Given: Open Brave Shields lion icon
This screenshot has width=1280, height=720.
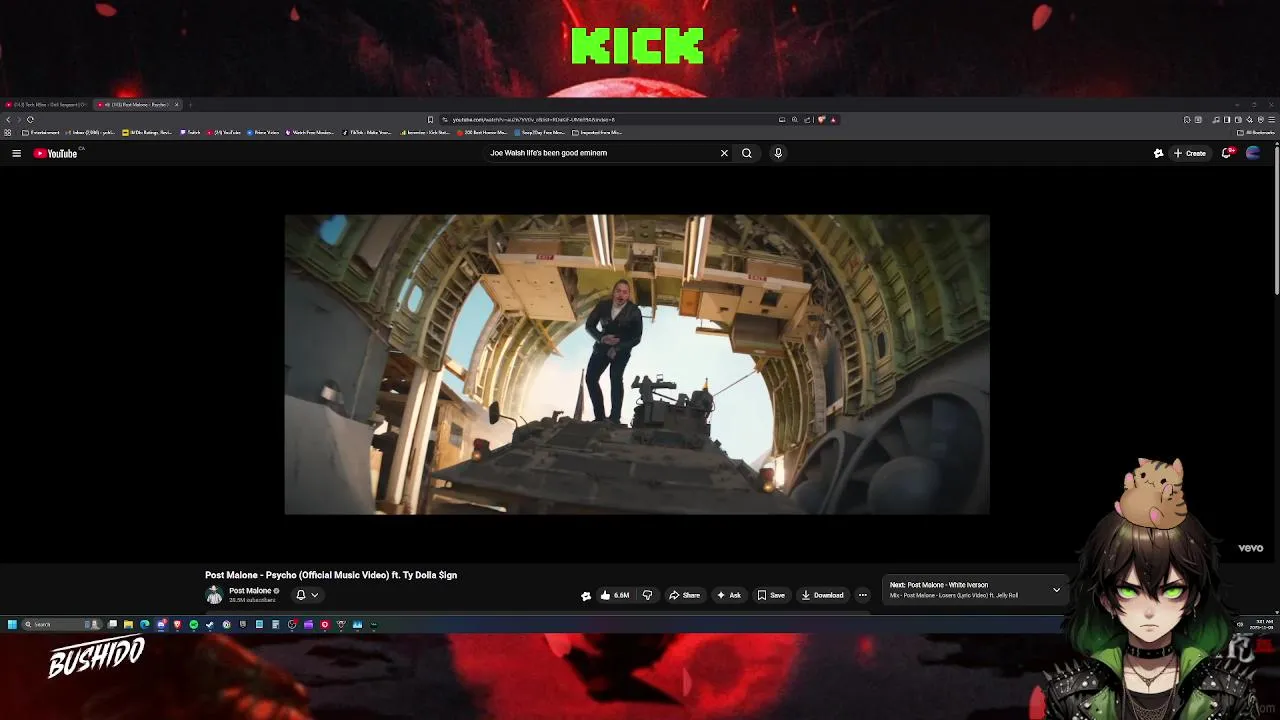Looking at the screenshot, I should [x=821, y=119].
